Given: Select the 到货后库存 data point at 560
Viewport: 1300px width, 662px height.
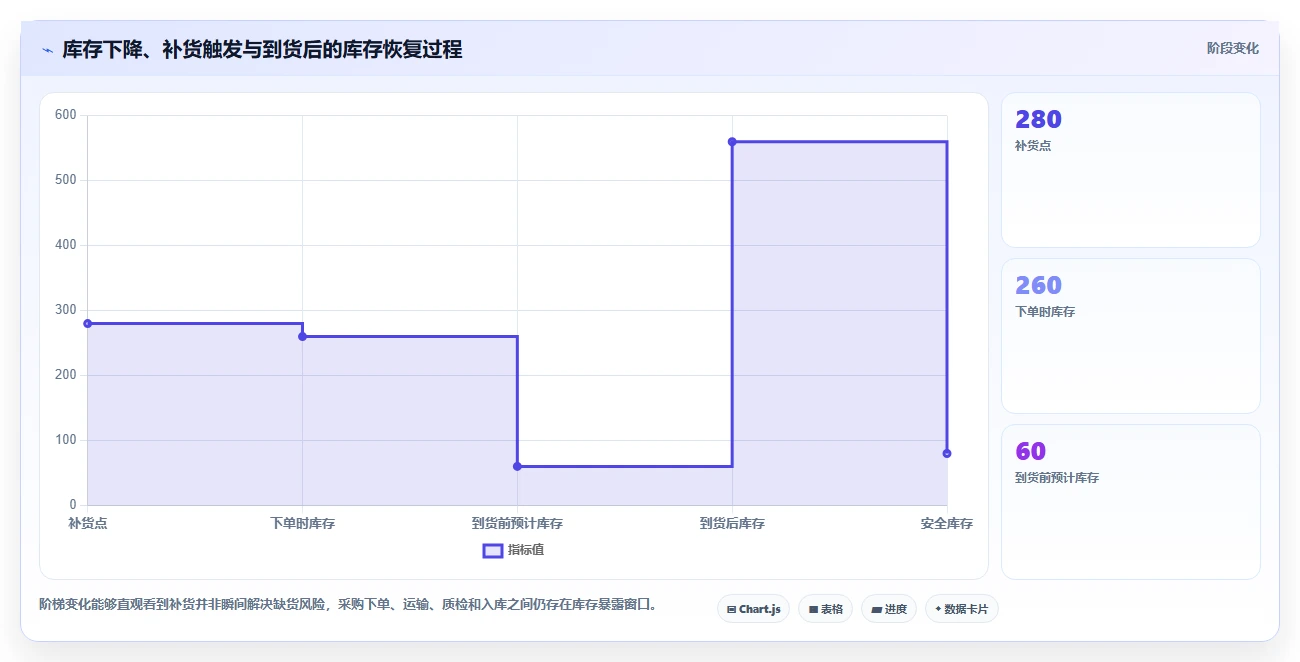Looking at the screenshot, I should pos(732,142).
